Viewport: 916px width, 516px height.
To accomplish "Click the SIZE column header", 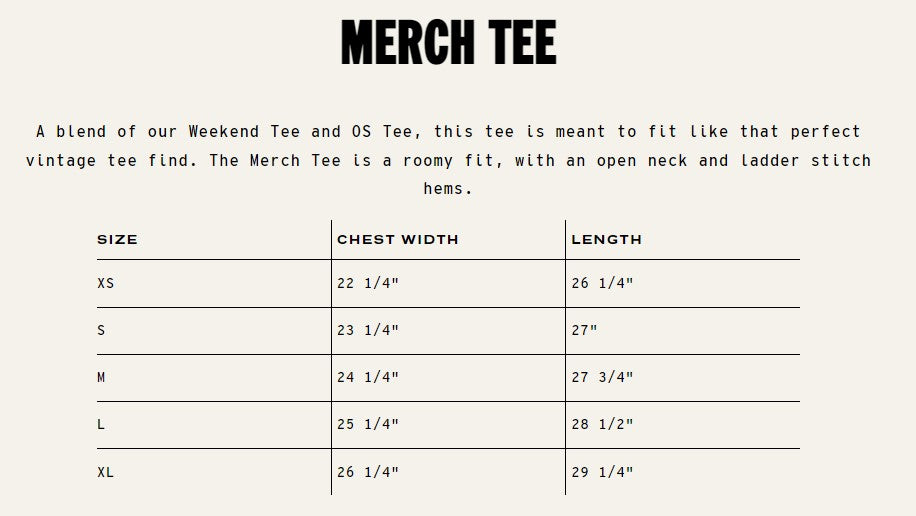I will [x=117, y=240].
